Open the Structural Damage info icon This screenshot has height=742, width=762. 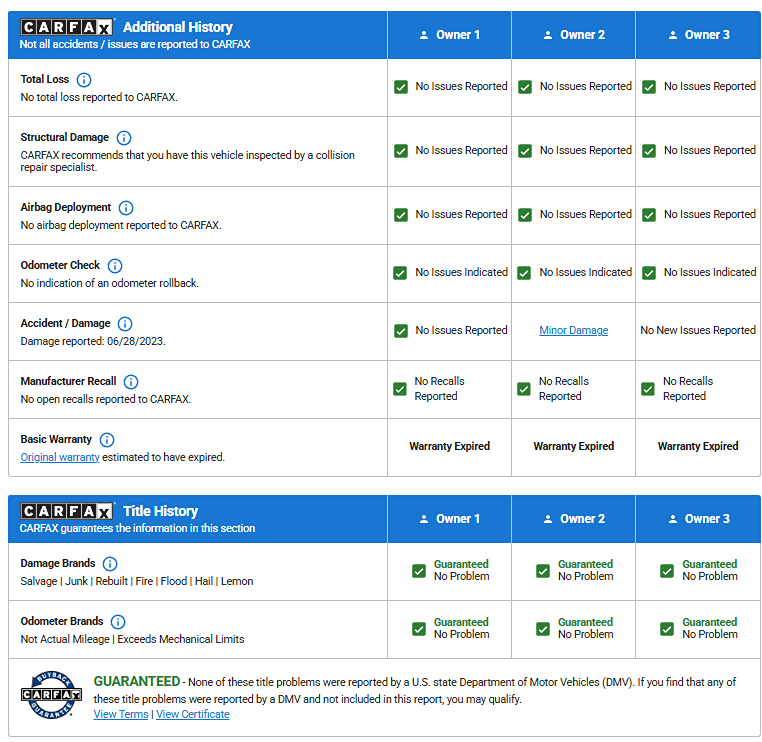pyautogui.click(x=124, y=138)
